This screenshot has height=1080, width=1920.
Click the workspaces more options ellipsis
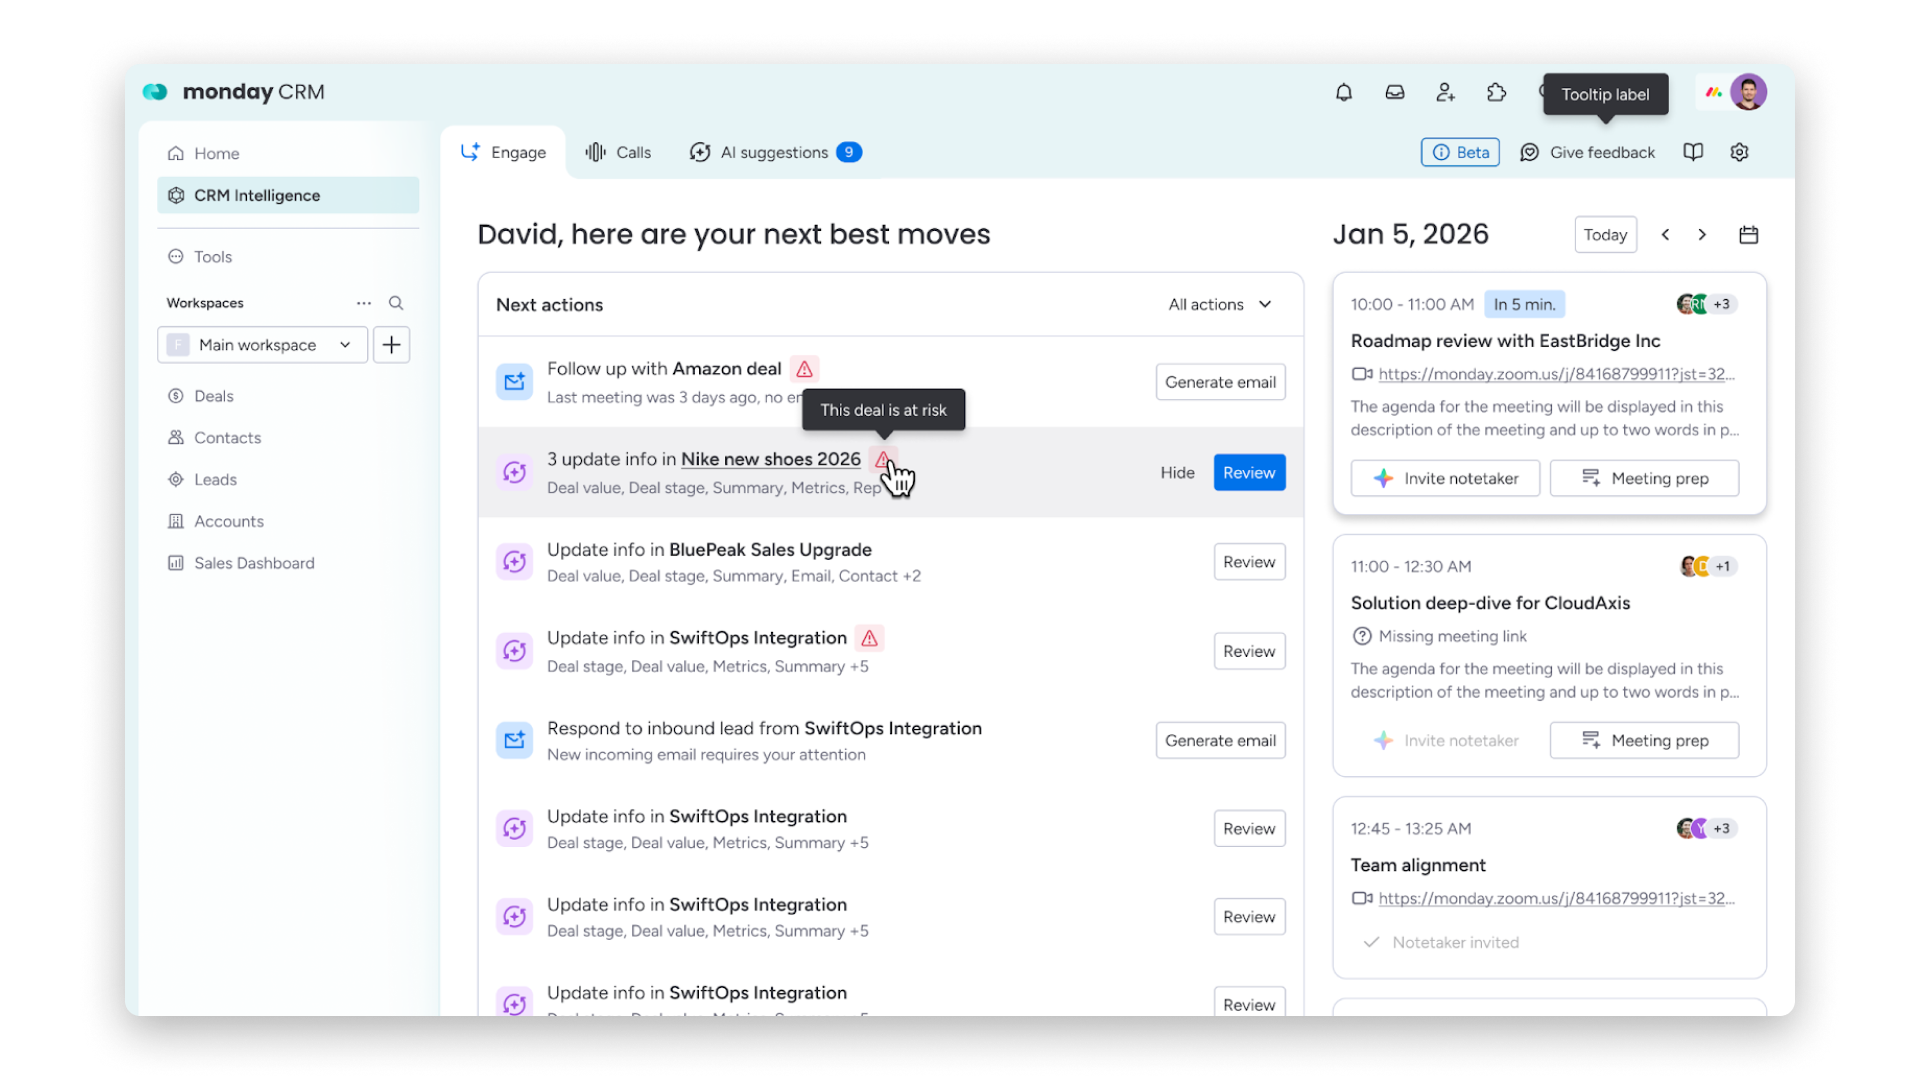pyautogui.click(x=364, y=303)
